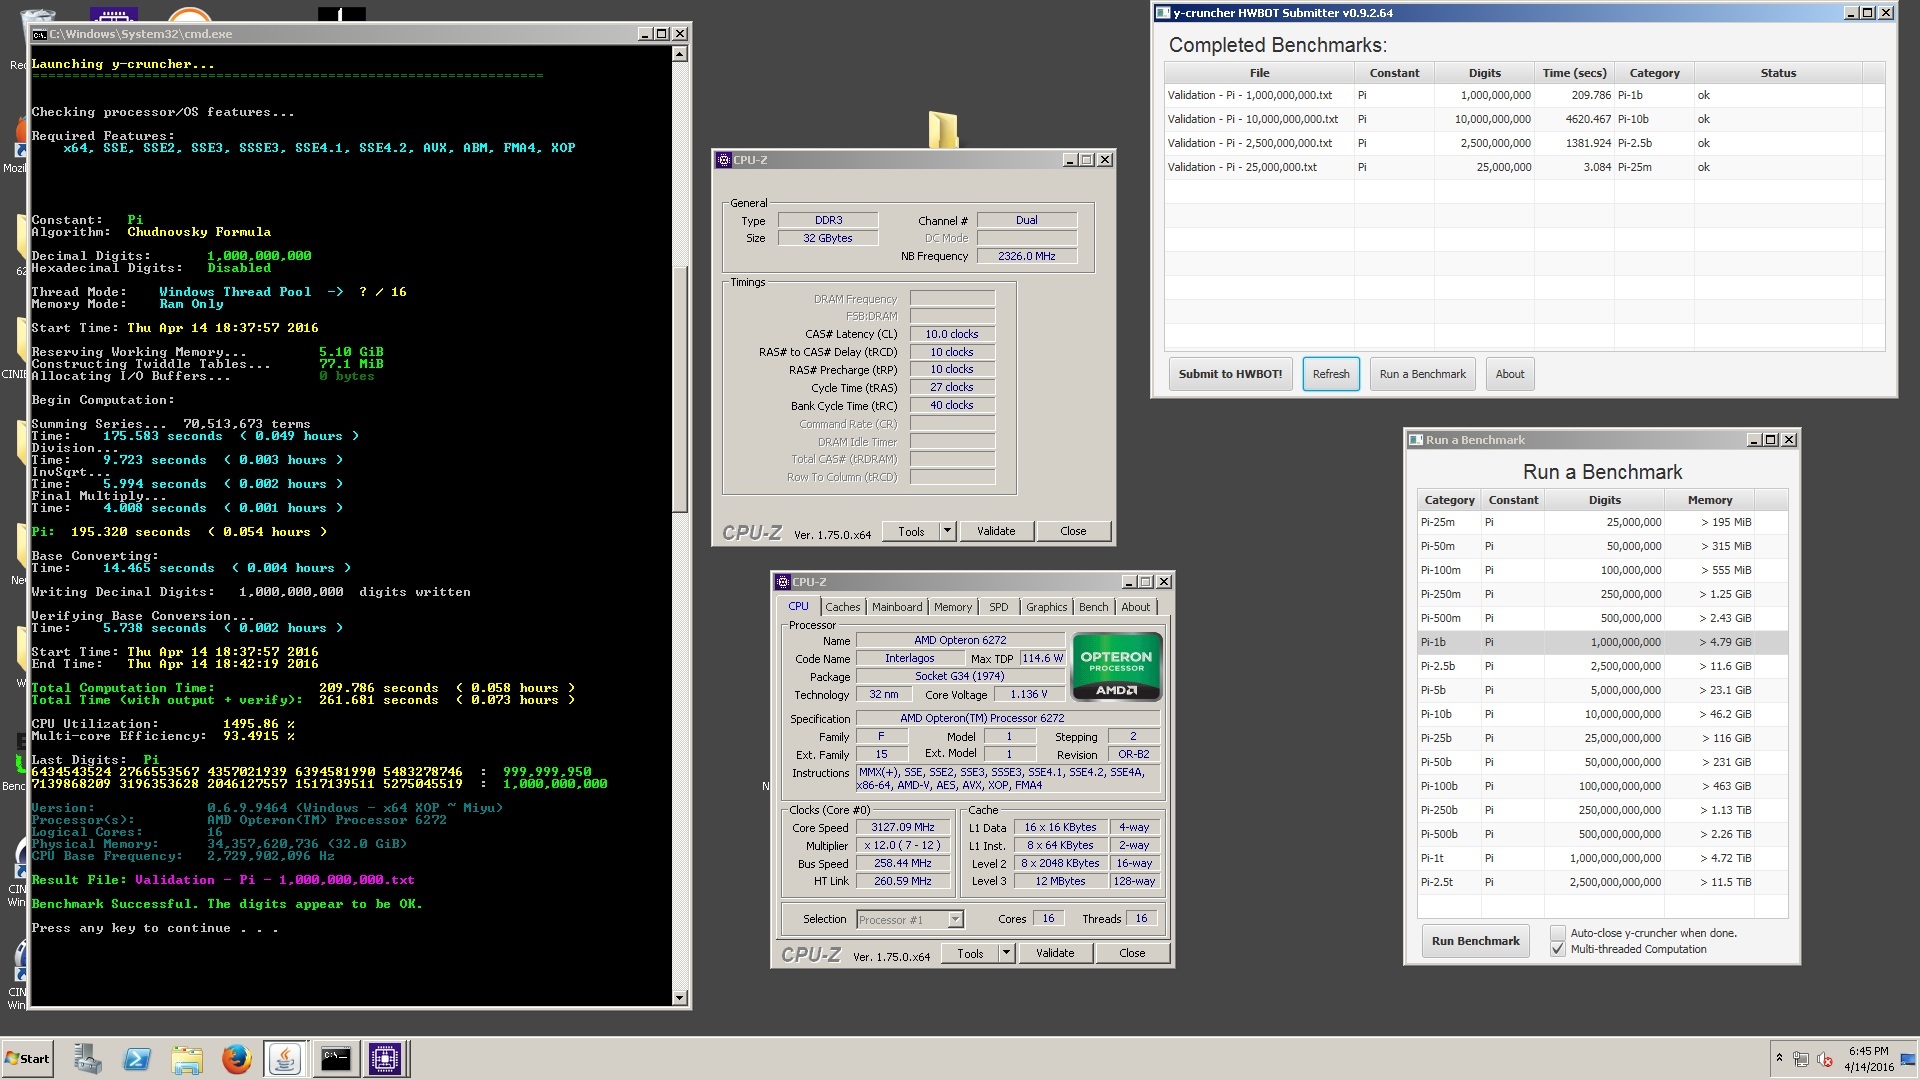Image resolution: width=1920 pixels, height=1080 pixels.
Task: Click the muted volume tray icon
Action: 1824,1059
